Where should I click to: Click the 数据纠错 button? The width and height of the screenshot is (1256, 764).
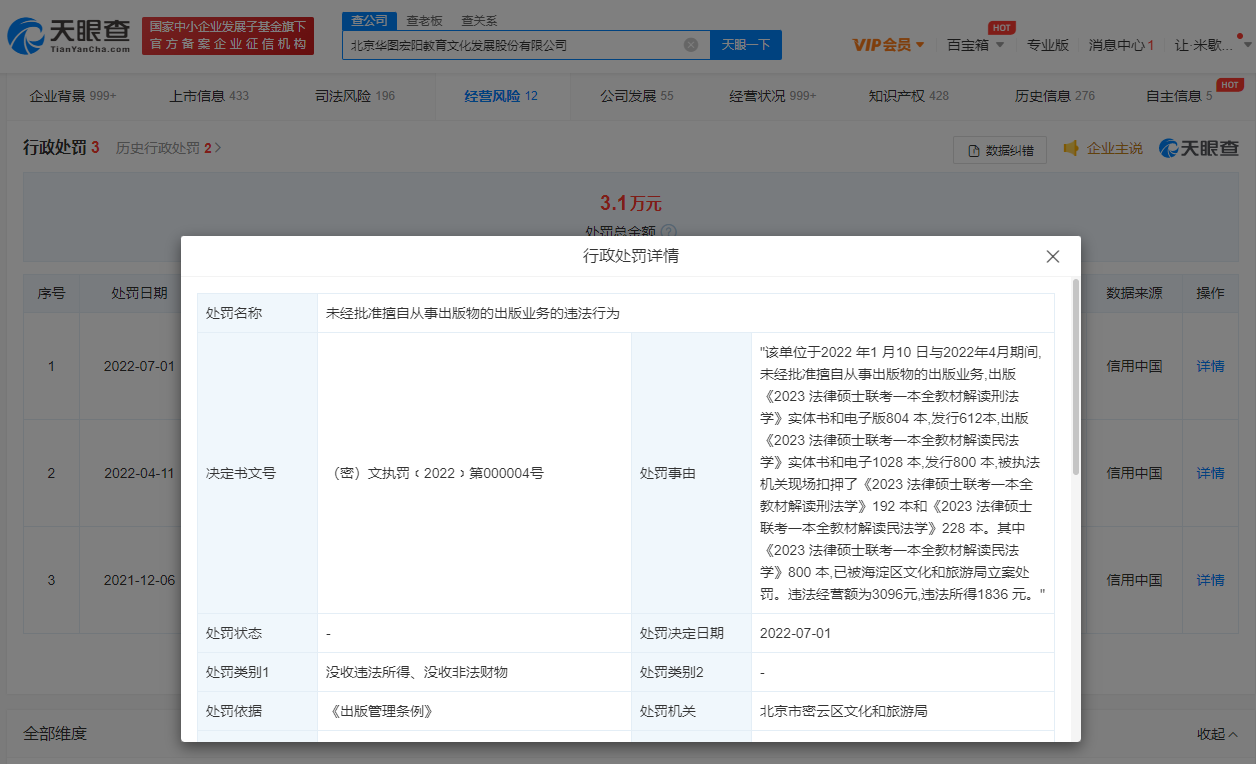tap(999, 150)
